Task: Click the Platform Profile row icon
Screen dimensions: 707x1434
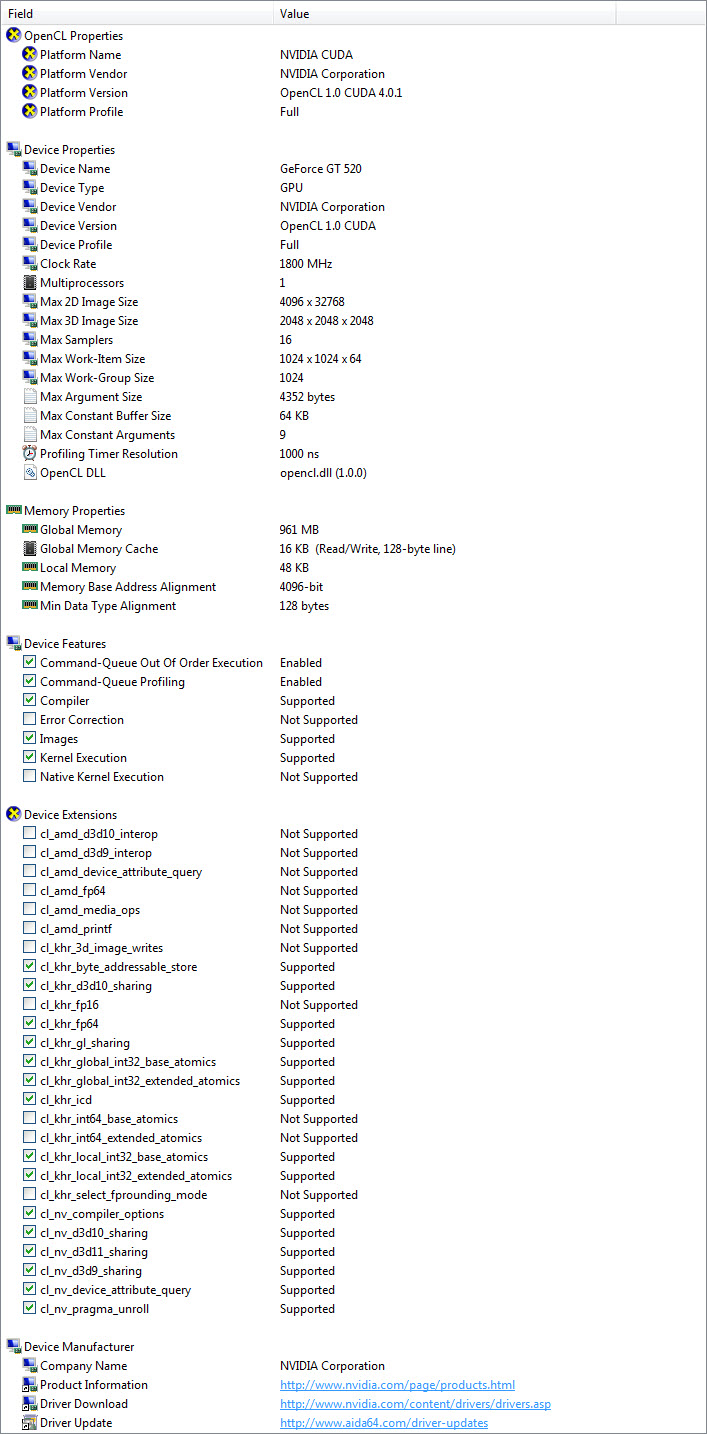Action: coord(30,112)
